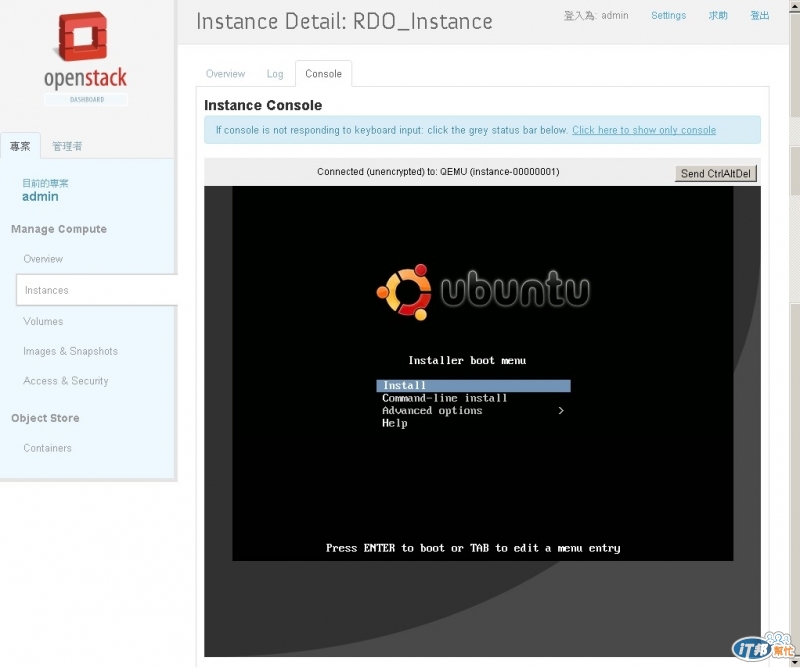Screen dimensions: 800x668
Task: Click the 登出 sign out link
Action: (x=760, y=15)
